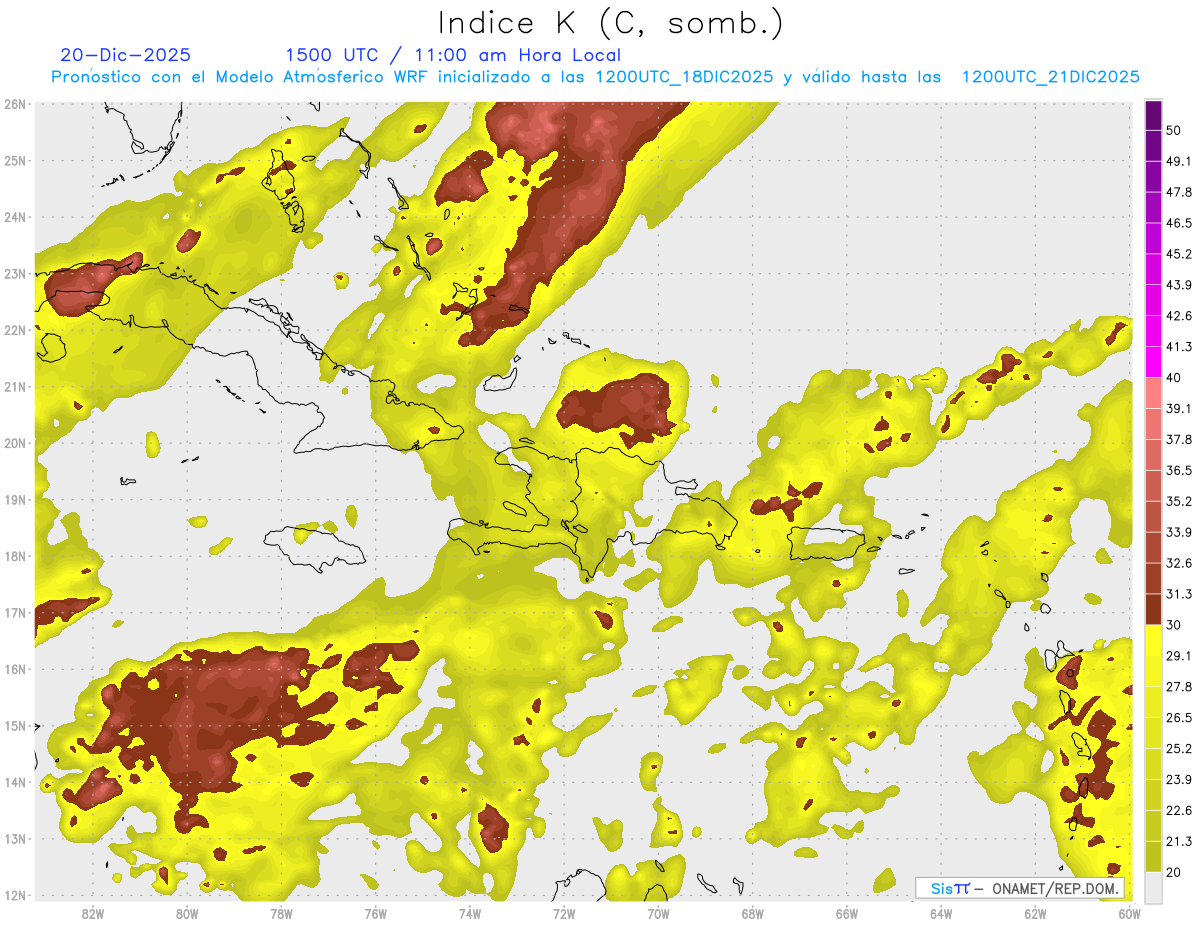Pick the dark purple swatch atop colorbar

[x=1153, y=116]
